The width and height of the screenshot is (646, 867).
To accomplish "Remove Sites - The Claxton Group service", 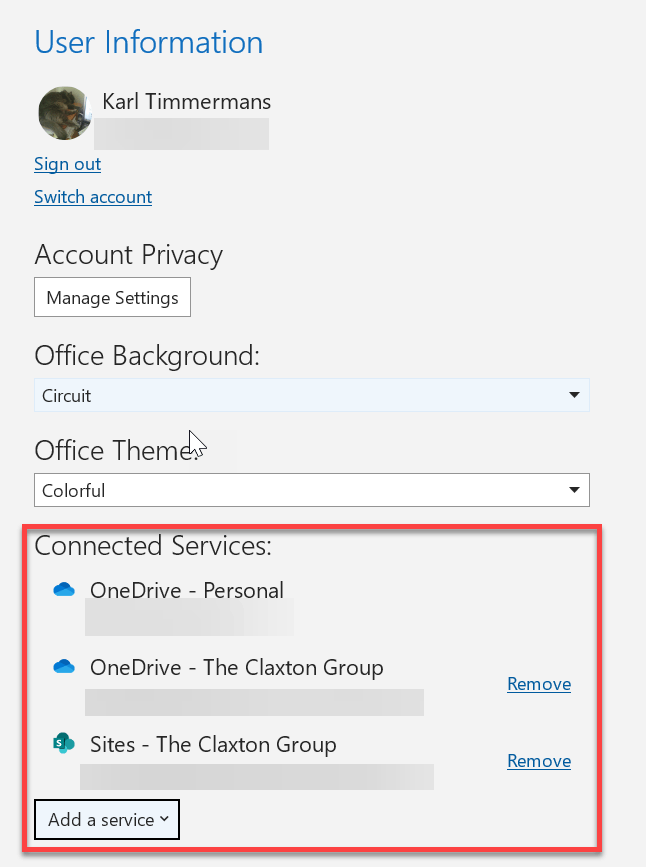I will [539, 761].
